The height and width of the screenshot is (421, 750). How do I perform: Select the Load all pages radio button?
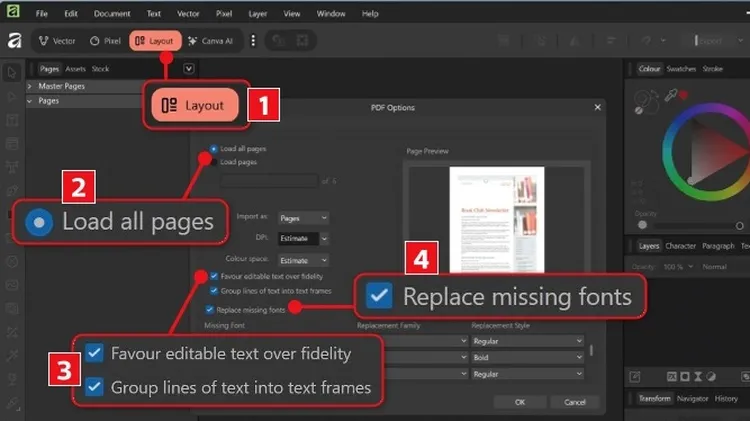[x=214, y=149]
